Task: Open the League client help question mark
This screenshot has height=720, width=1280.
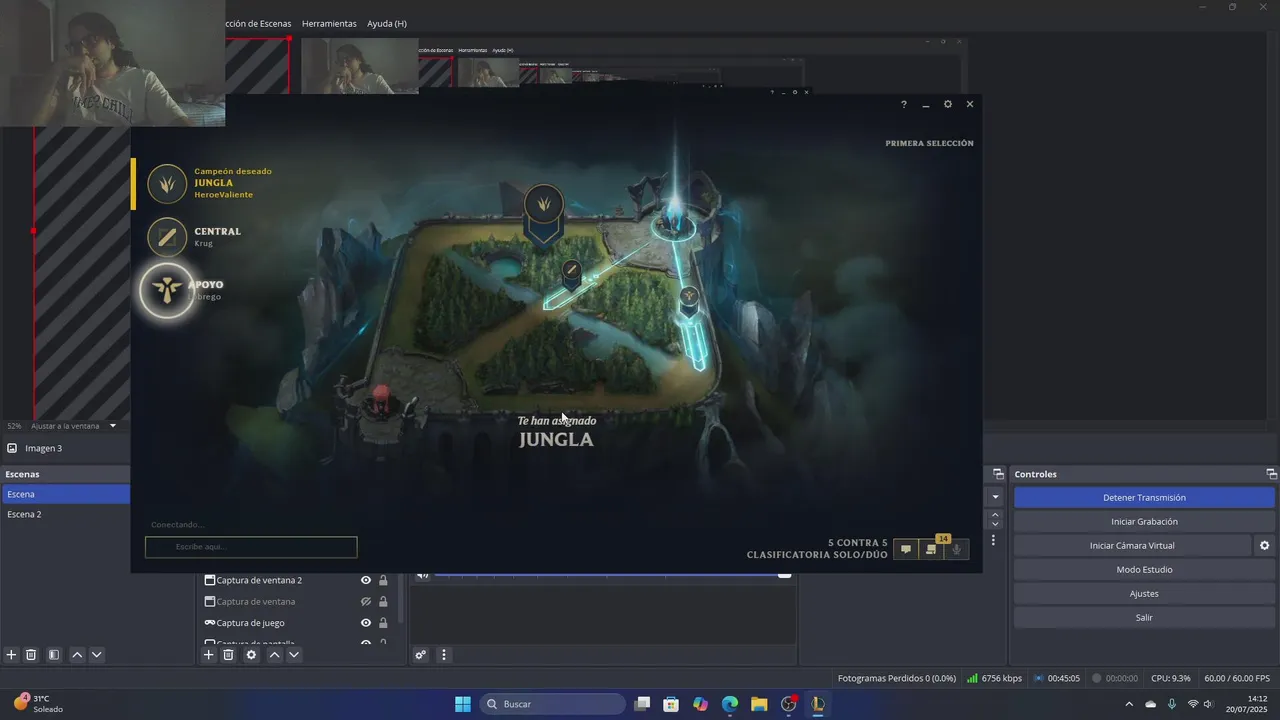Action: point(904,104)
